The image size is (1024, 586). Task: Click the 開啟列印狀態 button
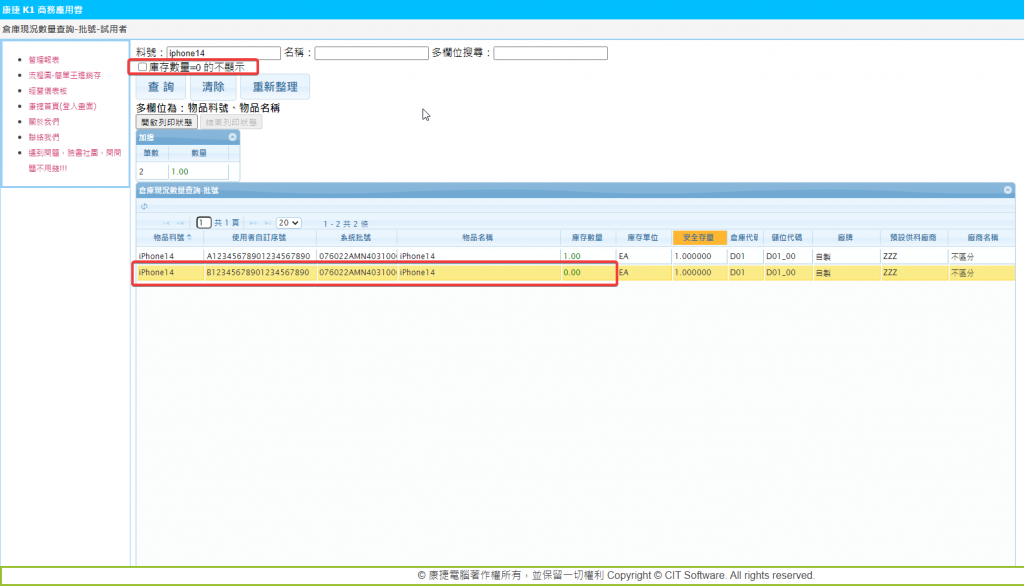167,122
